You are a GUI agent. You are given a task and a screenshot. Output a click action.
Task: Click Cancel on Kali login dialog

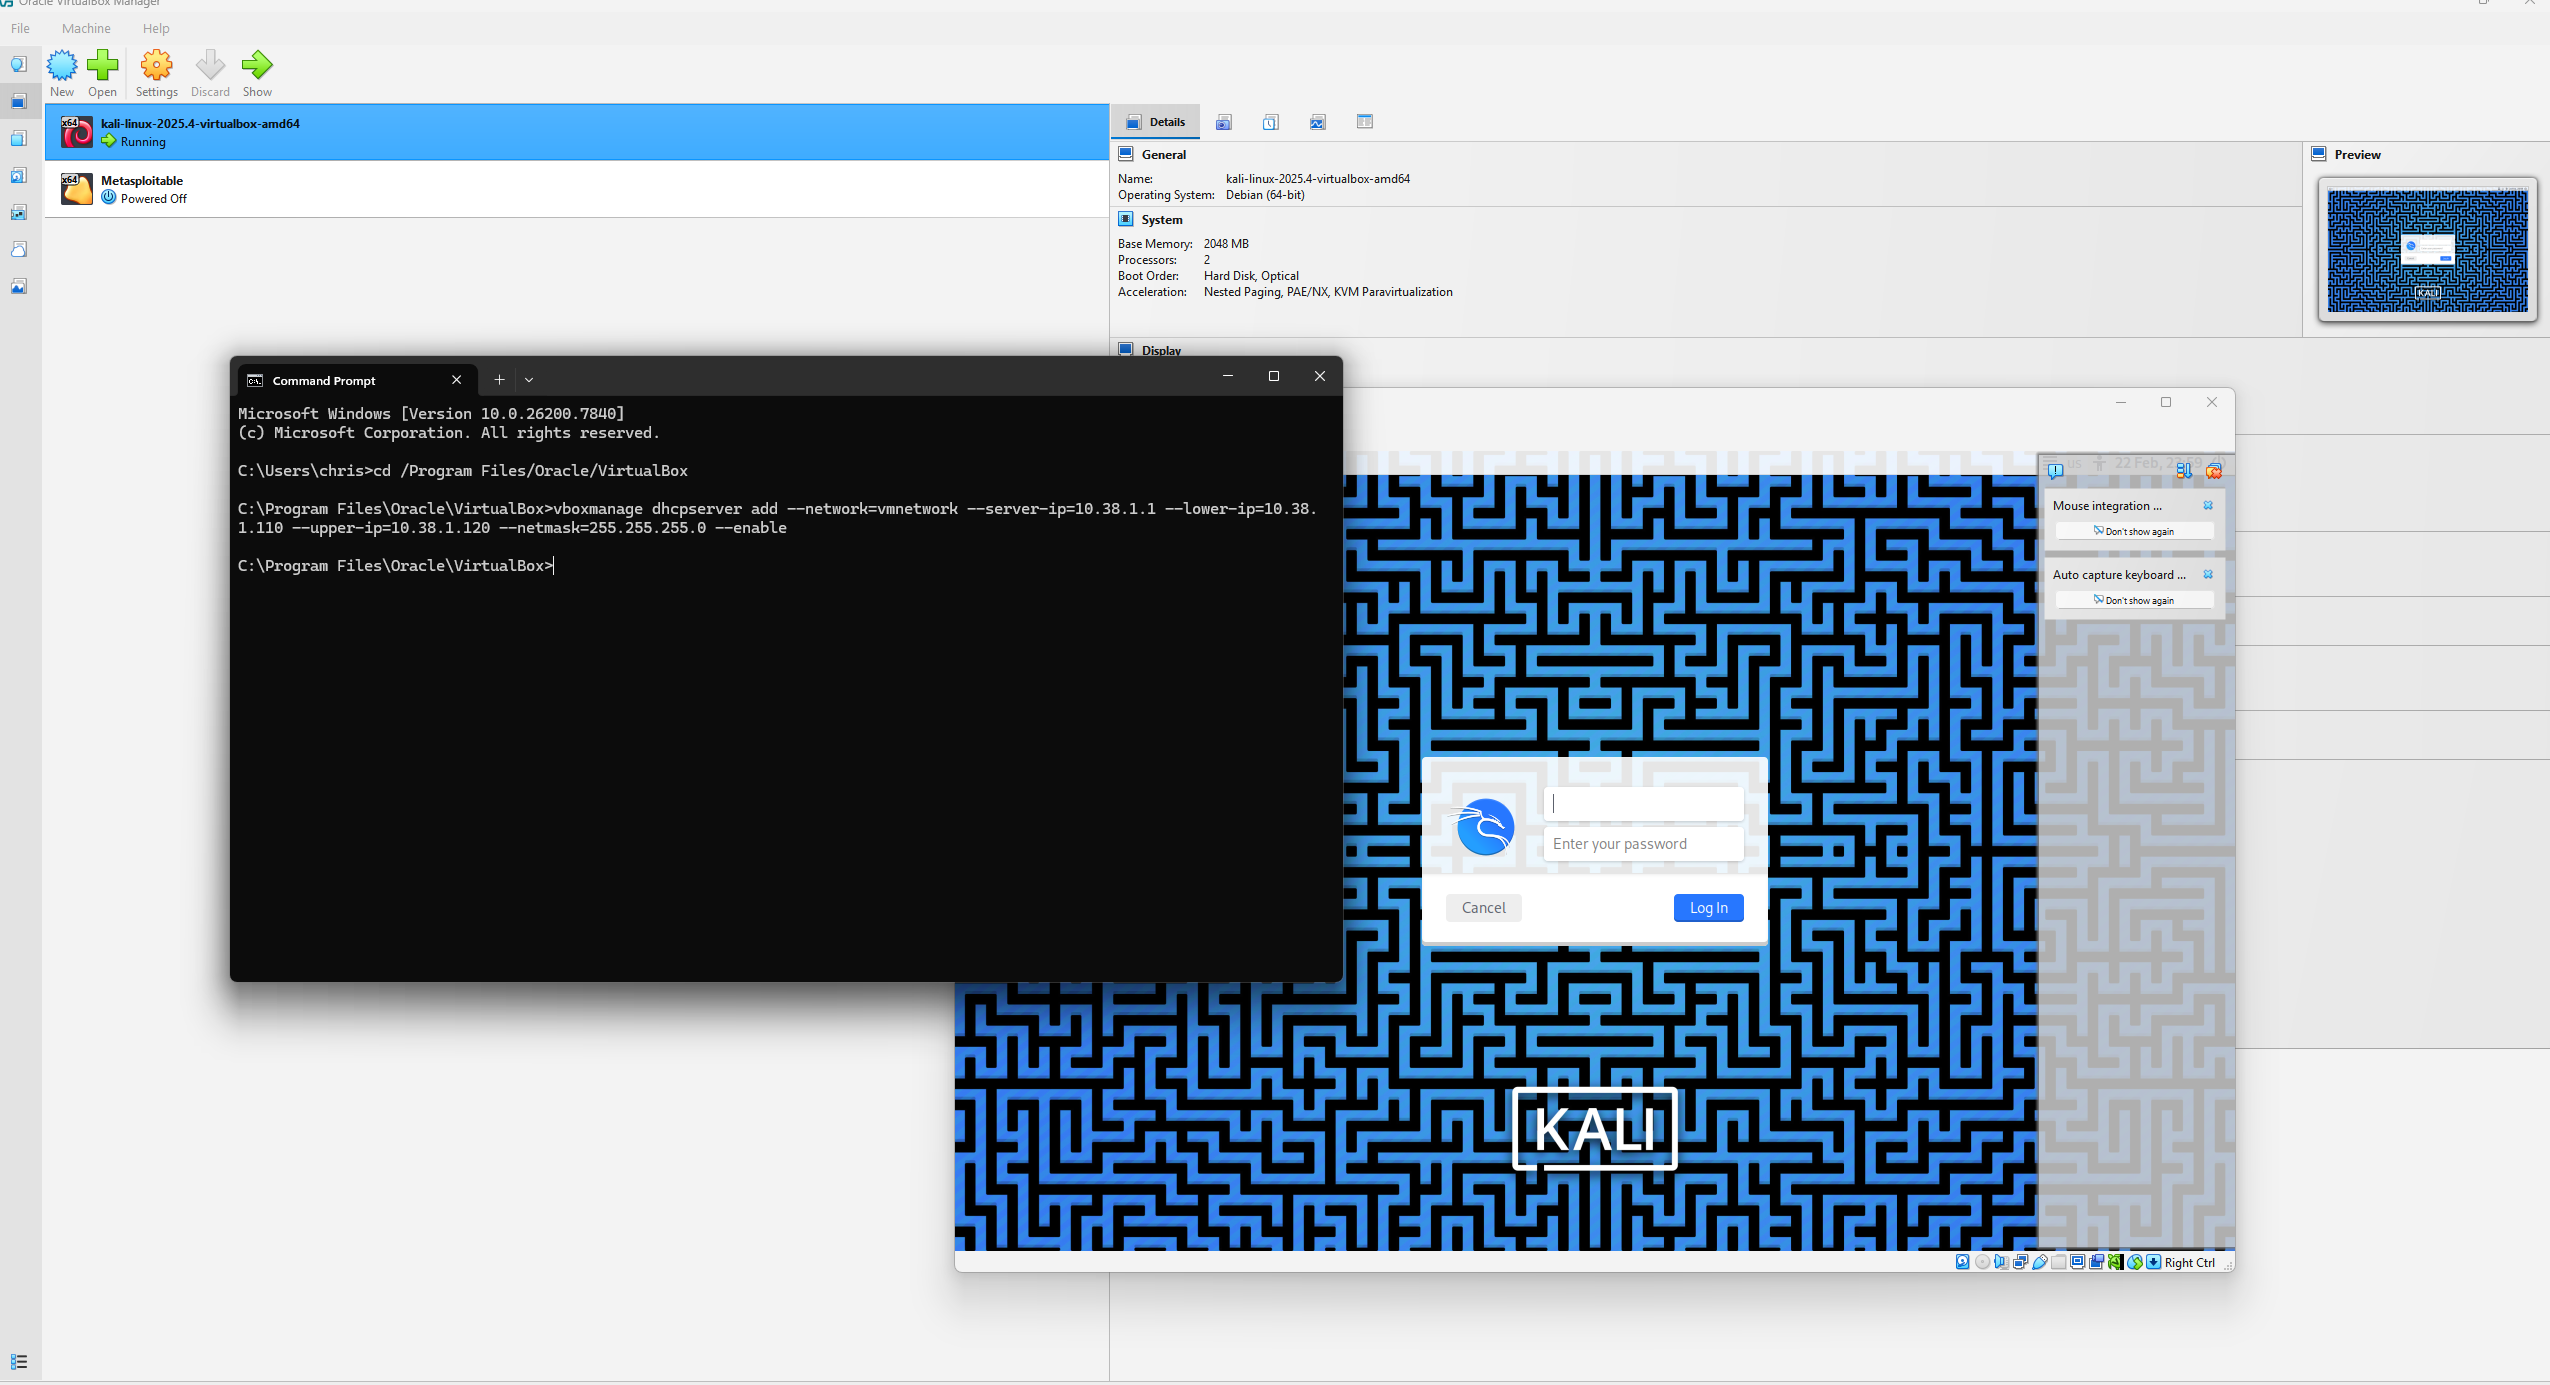pos(1483,908)
